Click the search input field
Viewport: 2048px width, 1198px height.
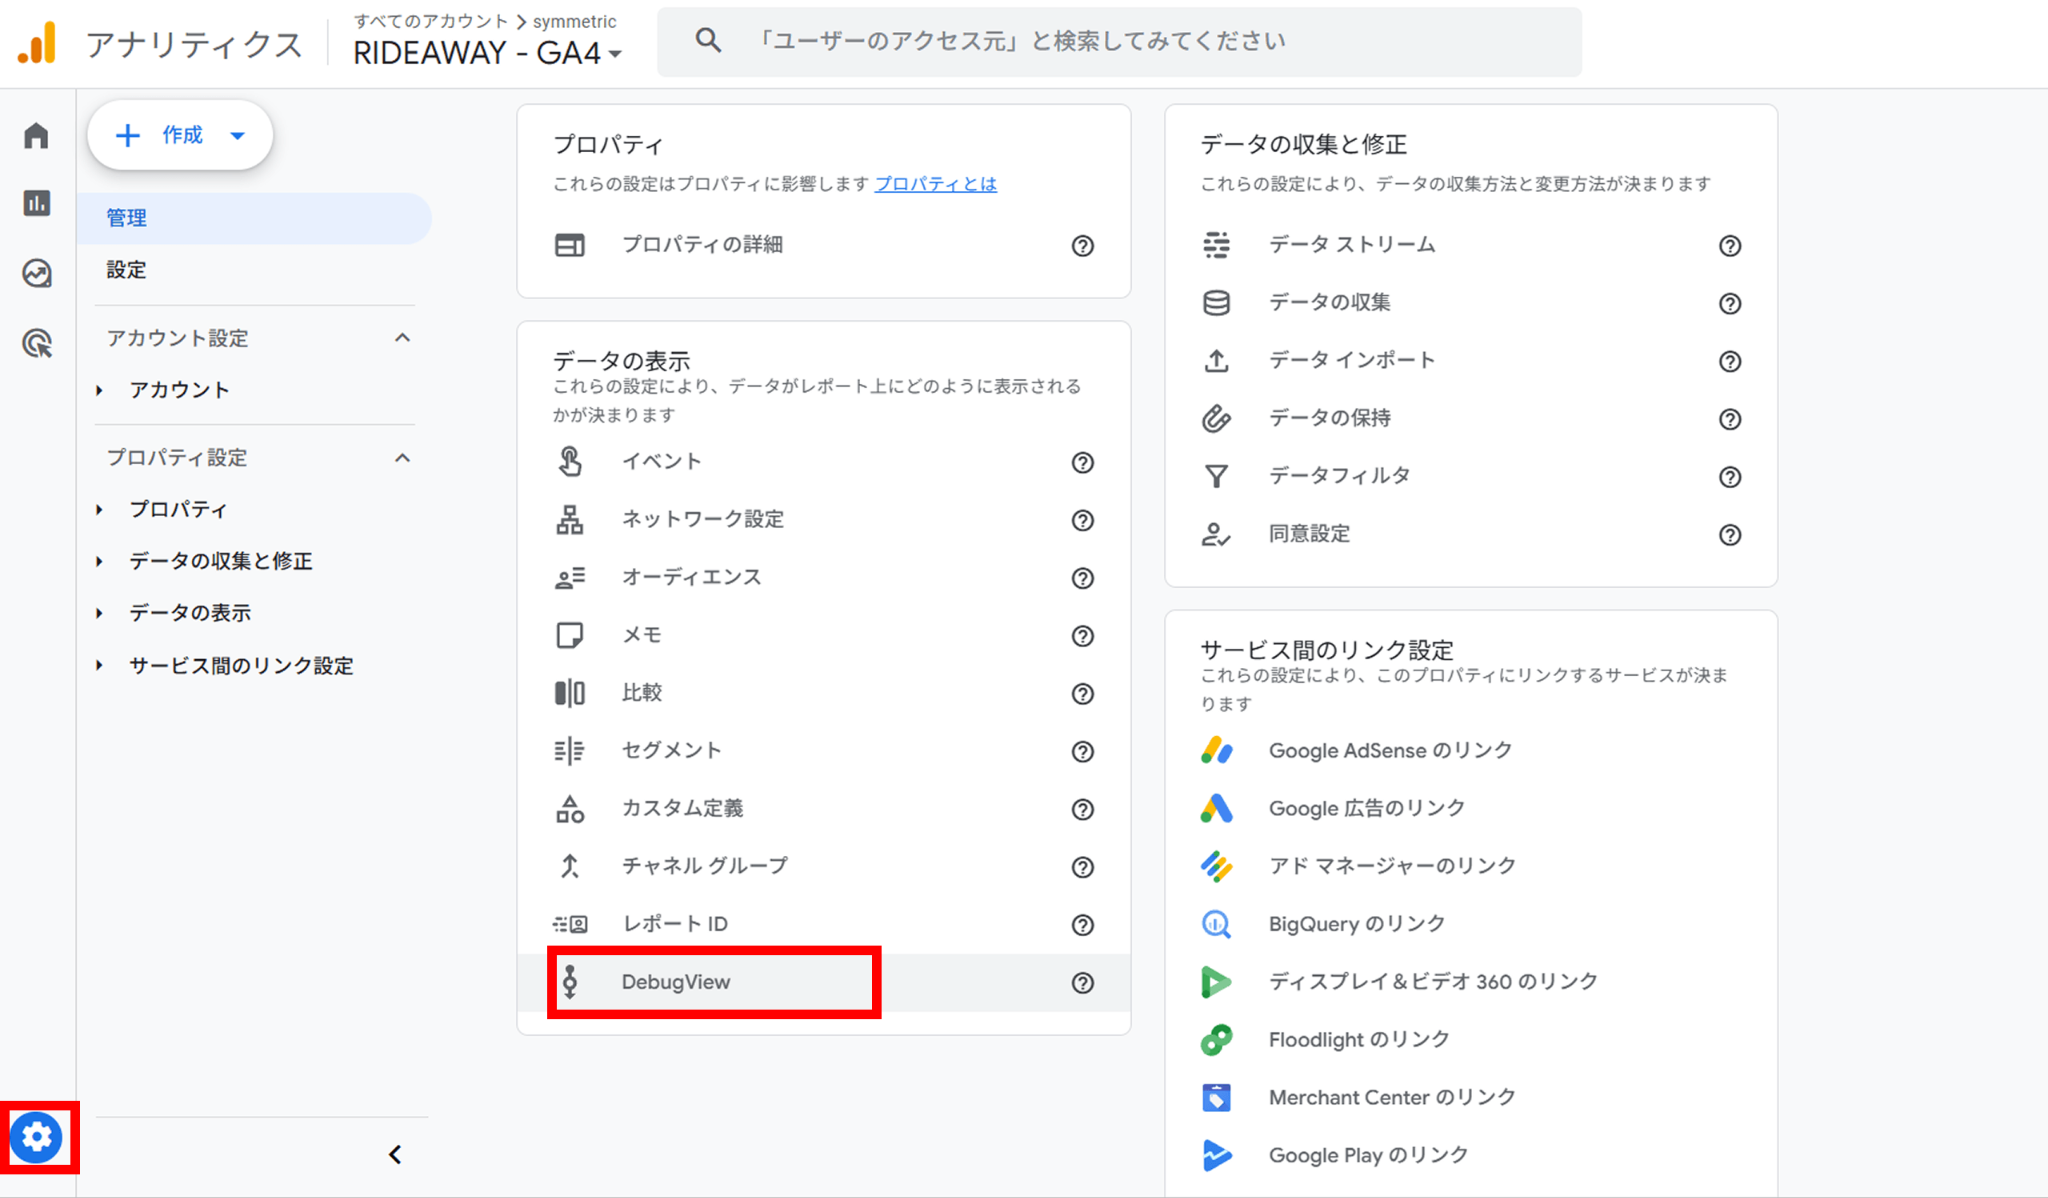point(1119,41)
